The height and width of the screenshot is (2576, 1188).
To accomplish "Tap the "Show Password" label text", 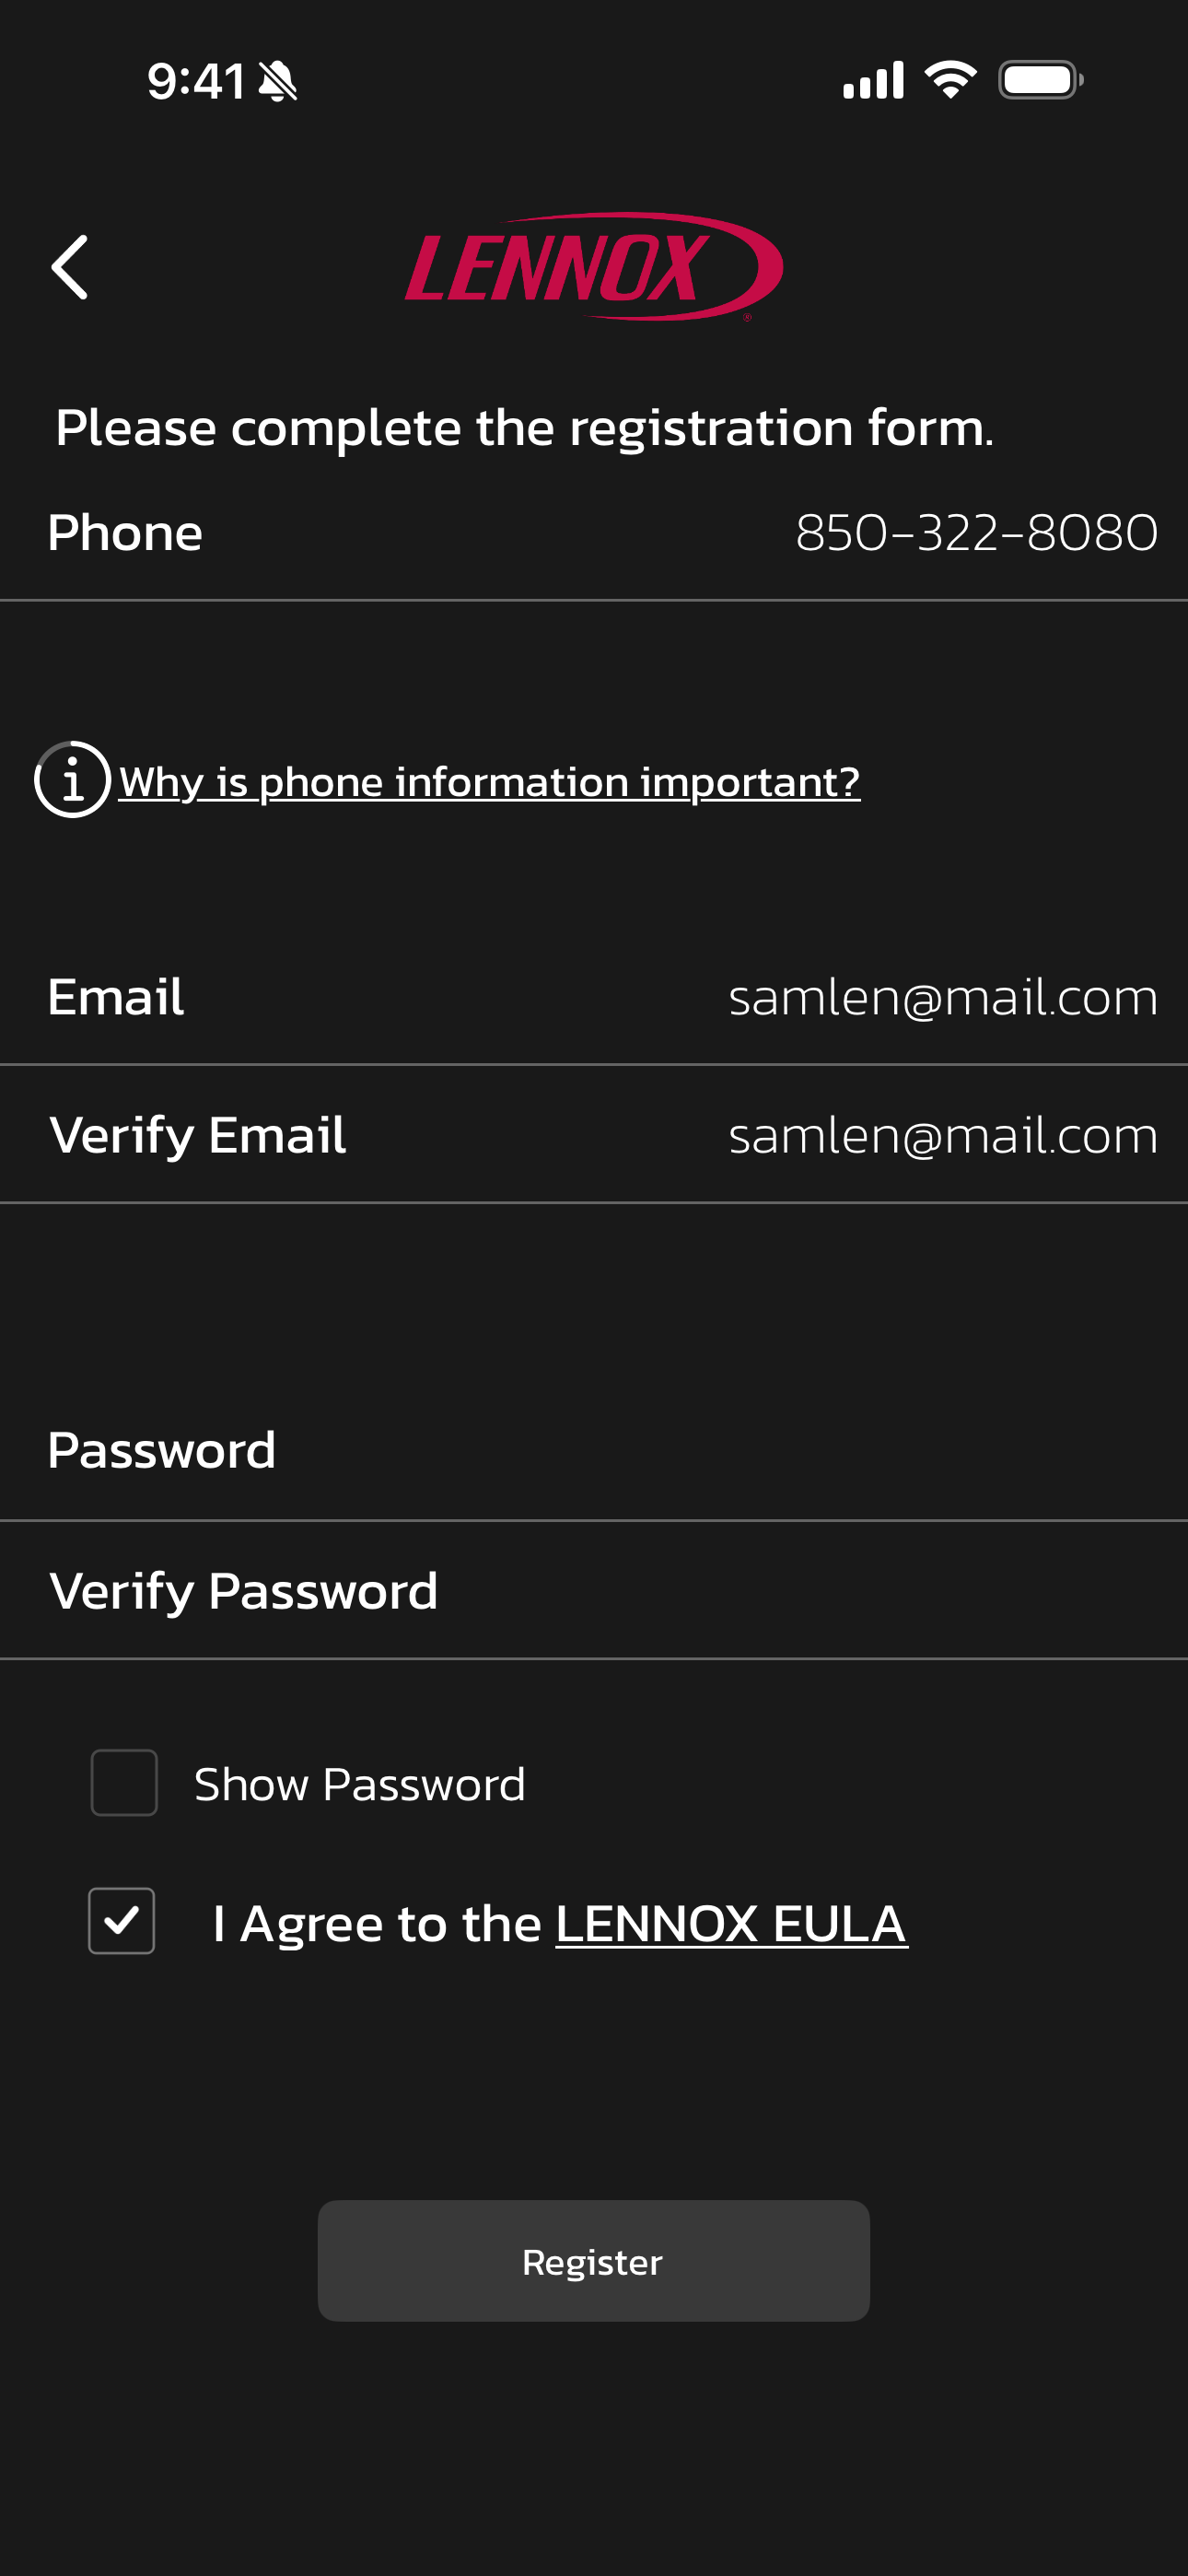I will (x=359, y=1784).
